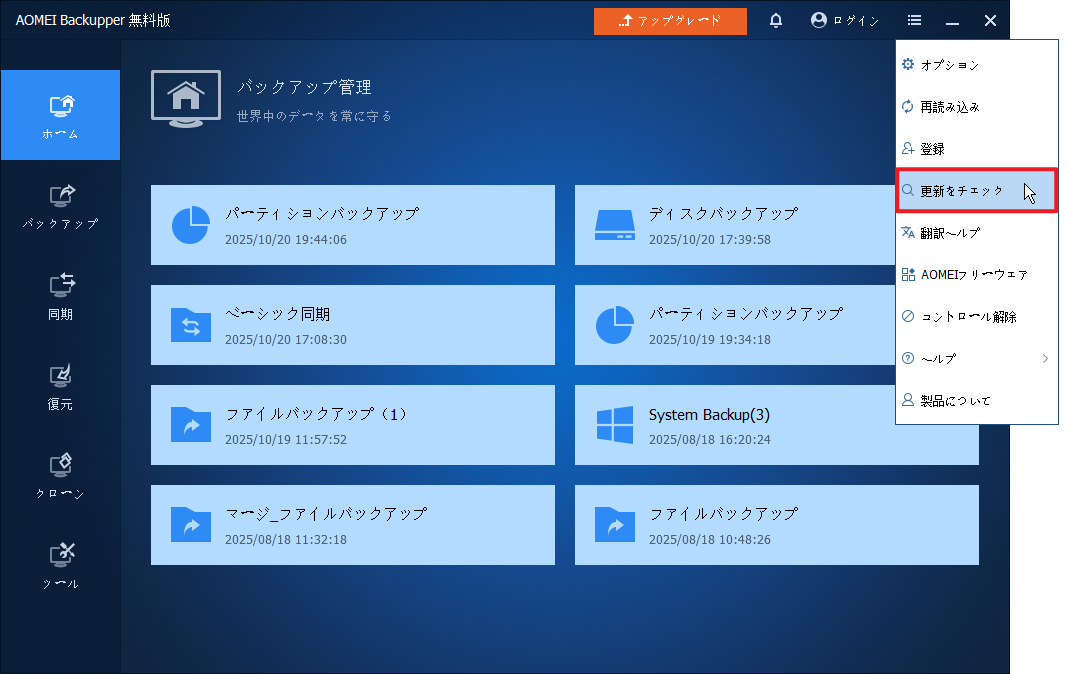Click the ログイン link text
The image size is (1070, 674).
click(x=856, y=21)
